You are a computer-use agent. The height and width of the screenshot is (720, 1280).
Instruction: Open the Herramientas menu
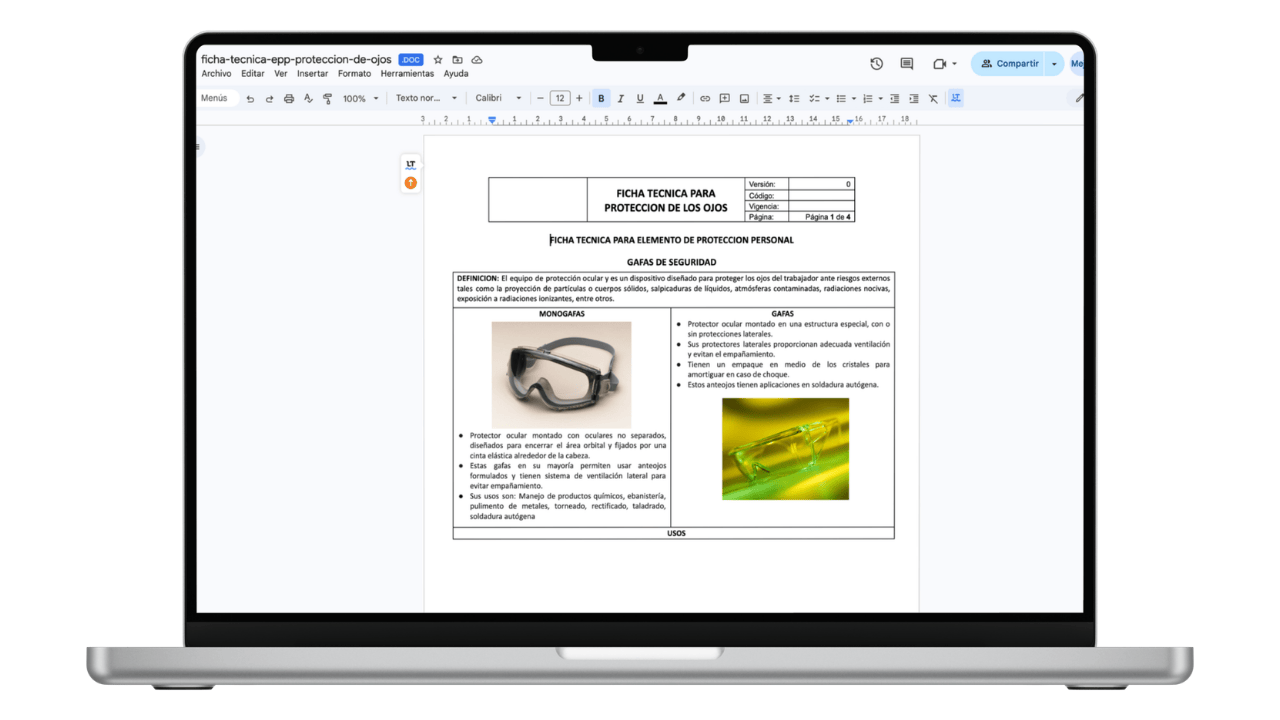pyautogui.click(x=406, y=73)
